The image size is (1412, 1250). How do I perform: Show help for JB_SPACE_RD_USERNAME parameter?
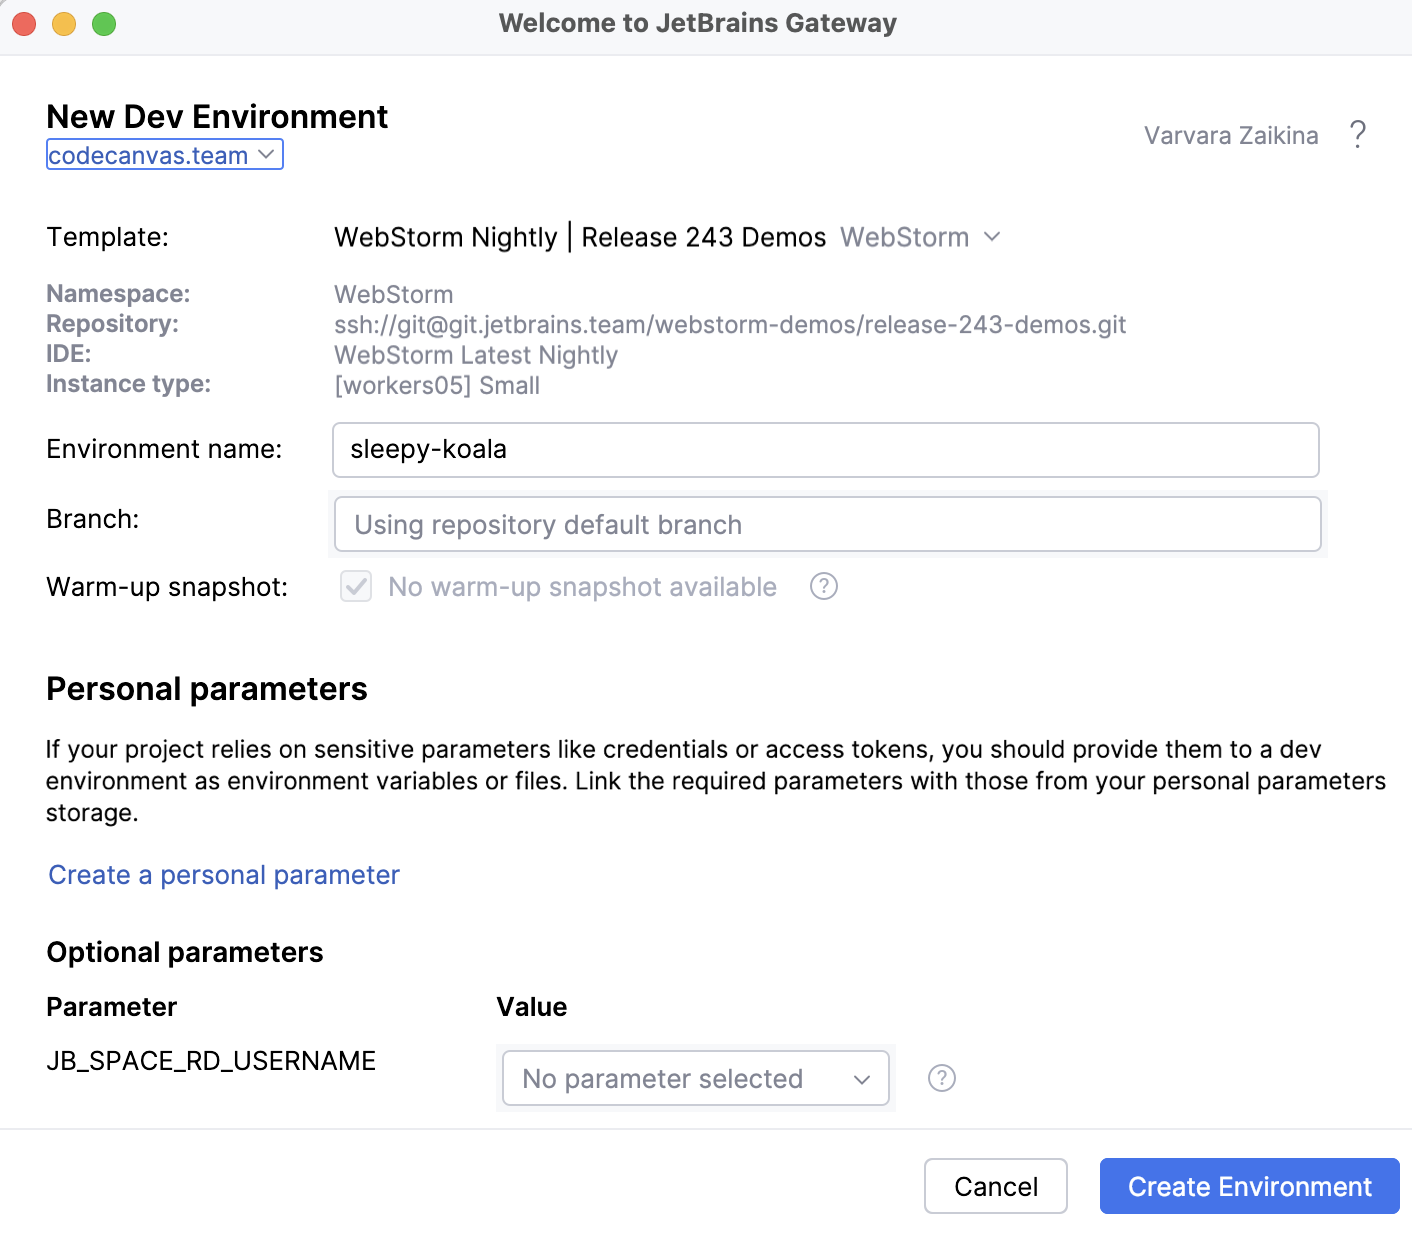(942, 1078)
